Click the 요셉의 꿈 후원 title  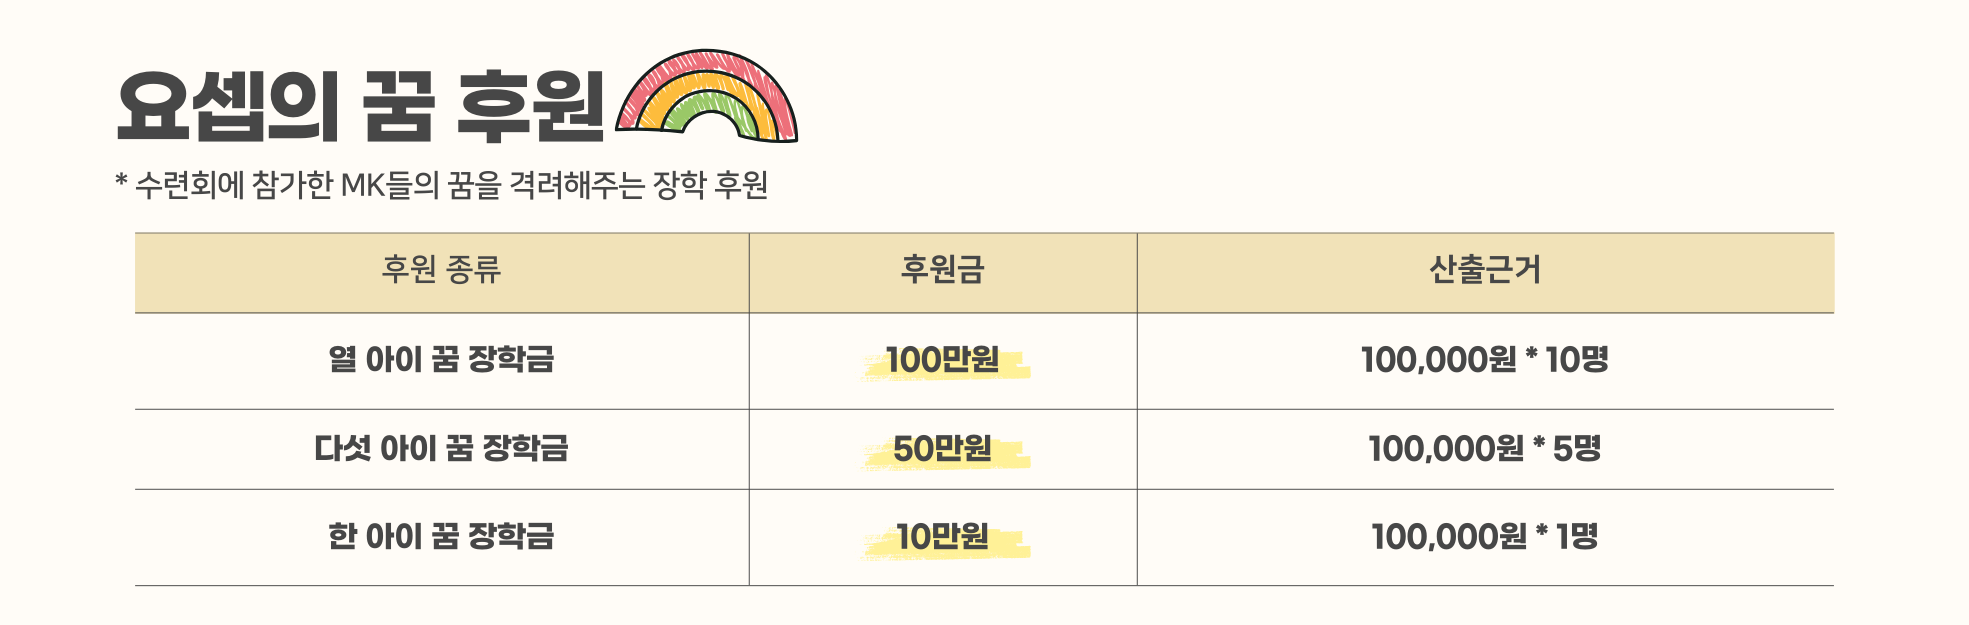coord(361,106)
